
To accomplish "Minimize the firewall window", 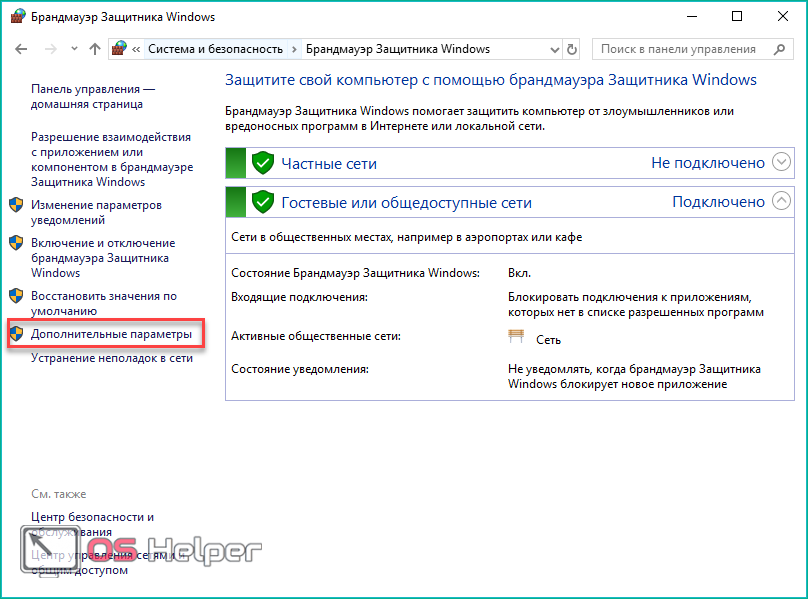I will pyautogui.click(x=692, y=16).
